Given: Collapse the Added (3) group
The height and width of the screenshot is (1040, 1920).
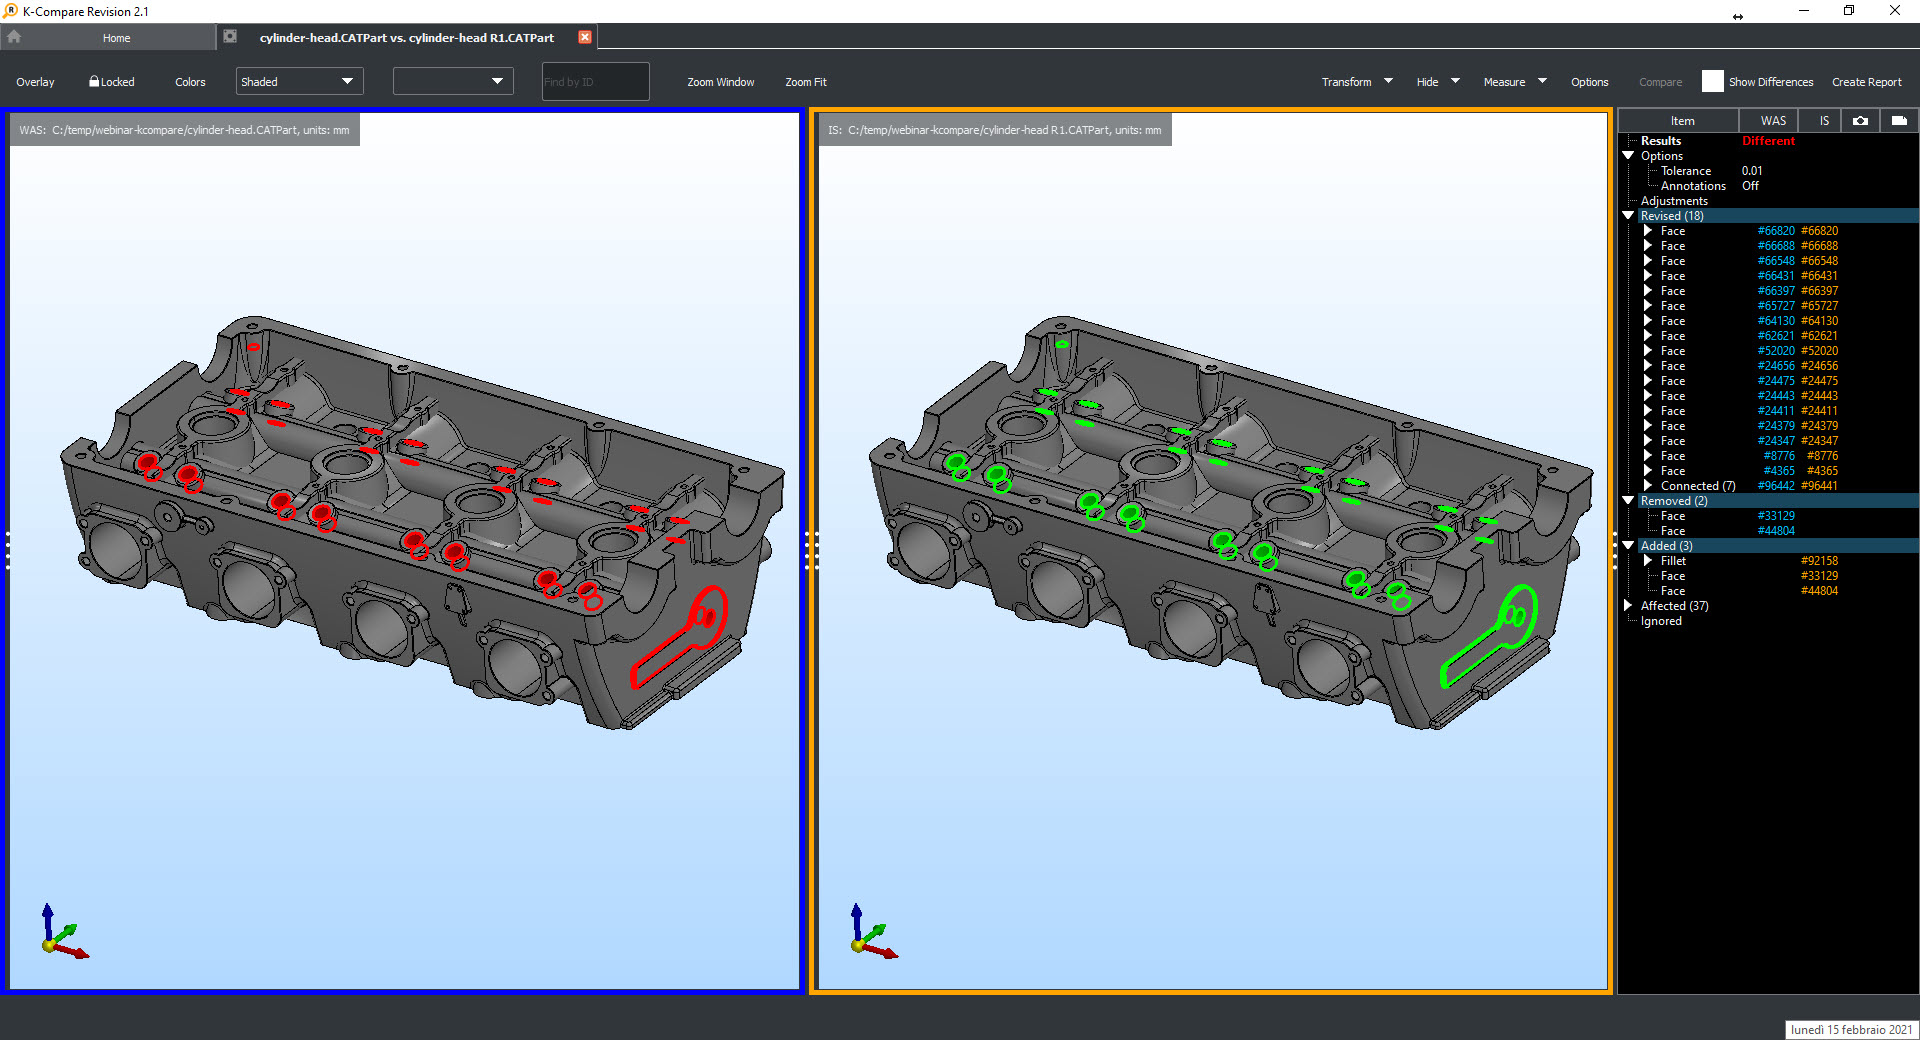Looking at the screenshot, I should pos(1628,546).
